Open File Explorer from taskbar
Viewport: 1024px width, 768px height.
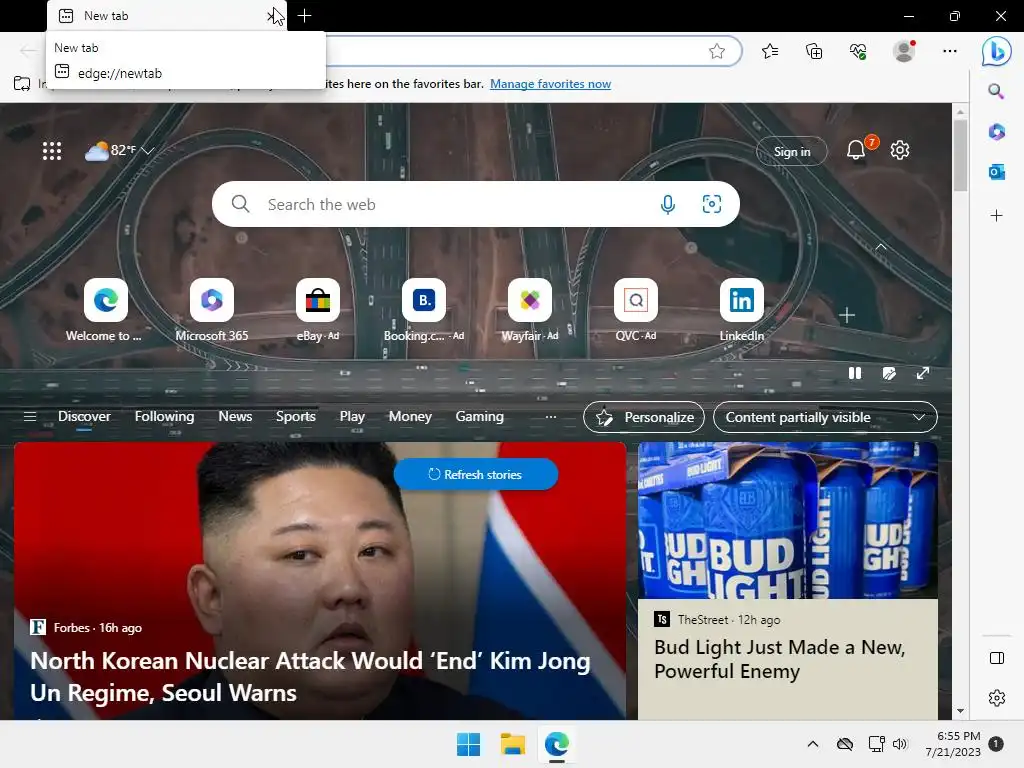(513, 744)
